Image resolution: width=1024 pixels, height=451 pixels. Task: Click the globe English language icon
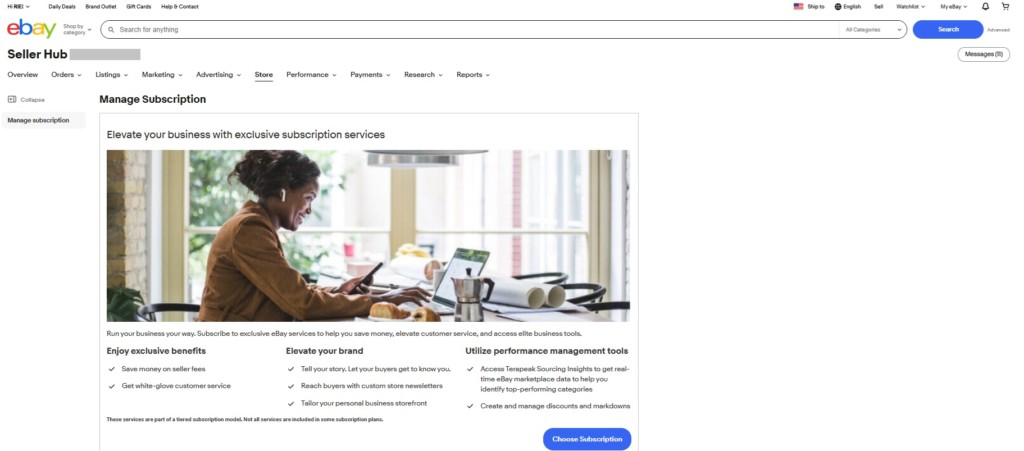tap(838, 7)
